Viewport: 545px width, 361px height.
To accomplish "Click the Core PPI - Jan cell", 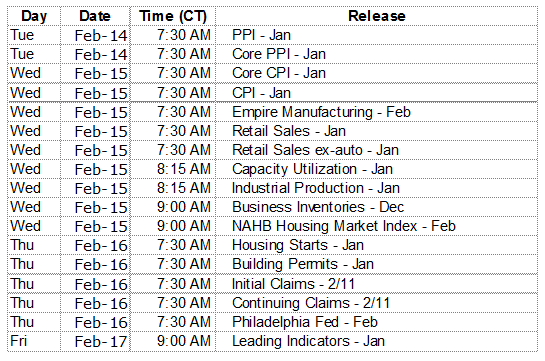I will click(376, 54).
